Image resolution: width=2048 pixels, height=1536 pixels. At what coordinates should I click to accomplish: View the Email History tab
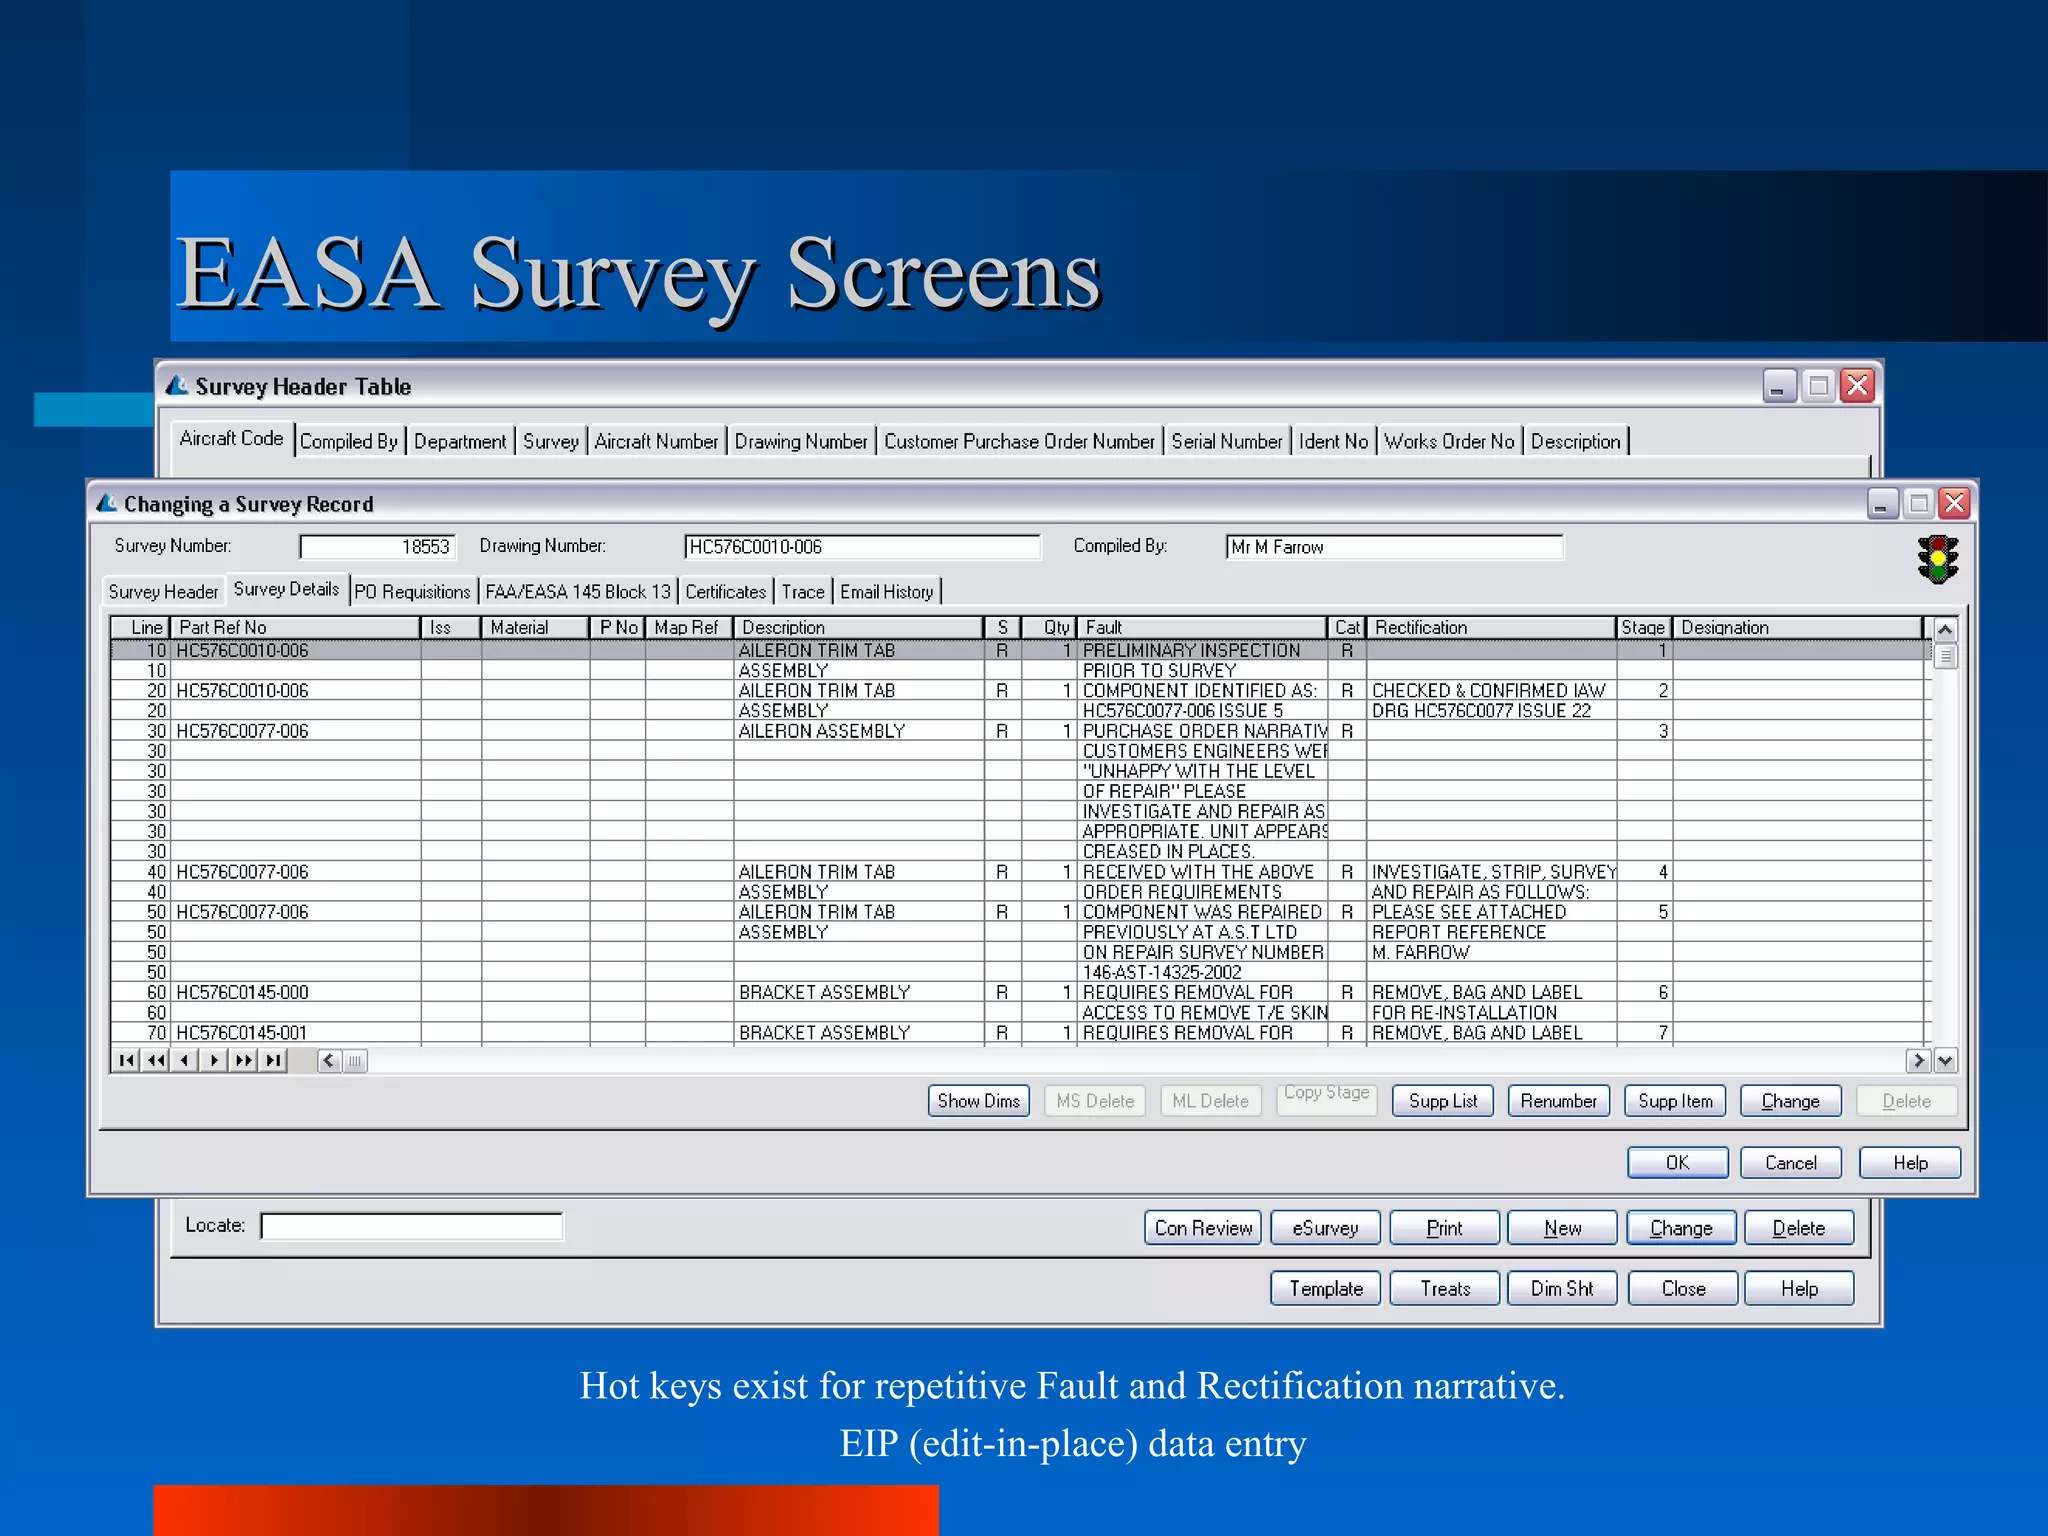[x=887, y=592]
